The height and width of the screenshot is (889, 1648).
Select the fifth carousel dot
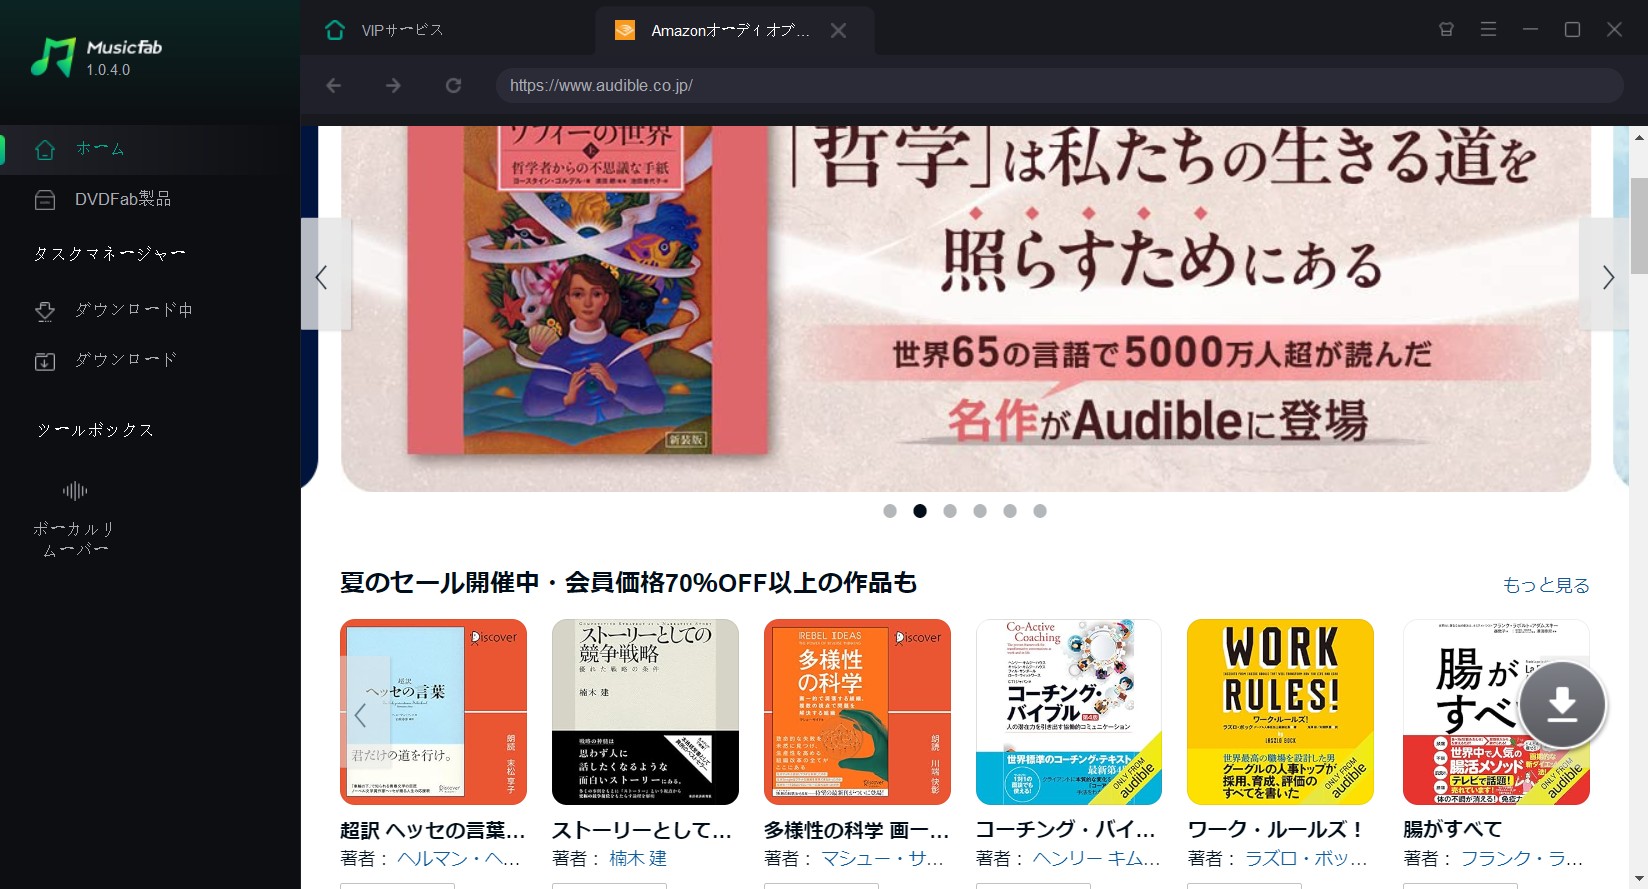pyautogui.click(x=1010, y=511)
